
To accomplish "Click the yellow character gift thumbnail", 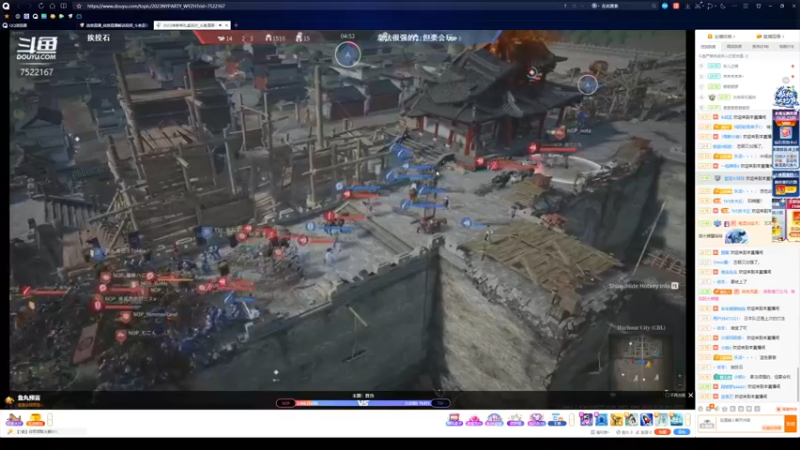I will [x=616, y=419].
